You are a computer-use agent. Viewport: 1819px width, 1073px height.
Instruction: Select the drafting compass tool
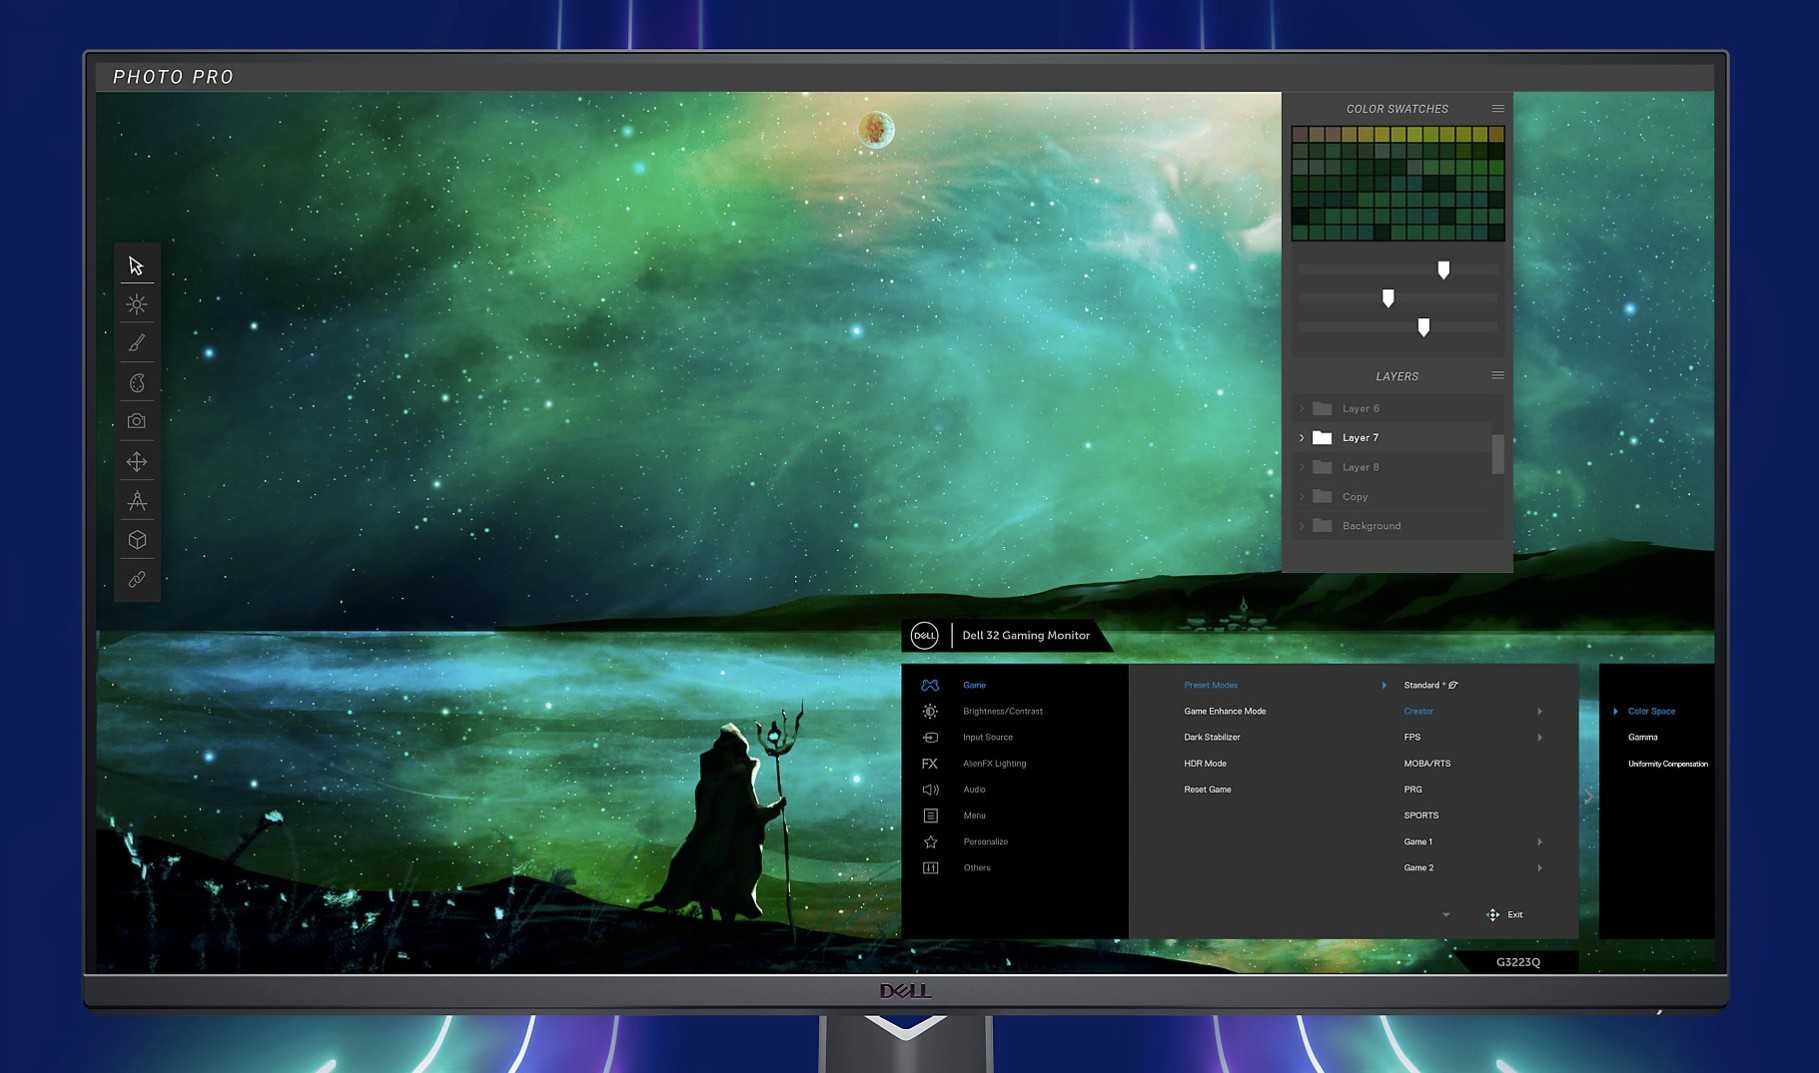coord(137,500)
